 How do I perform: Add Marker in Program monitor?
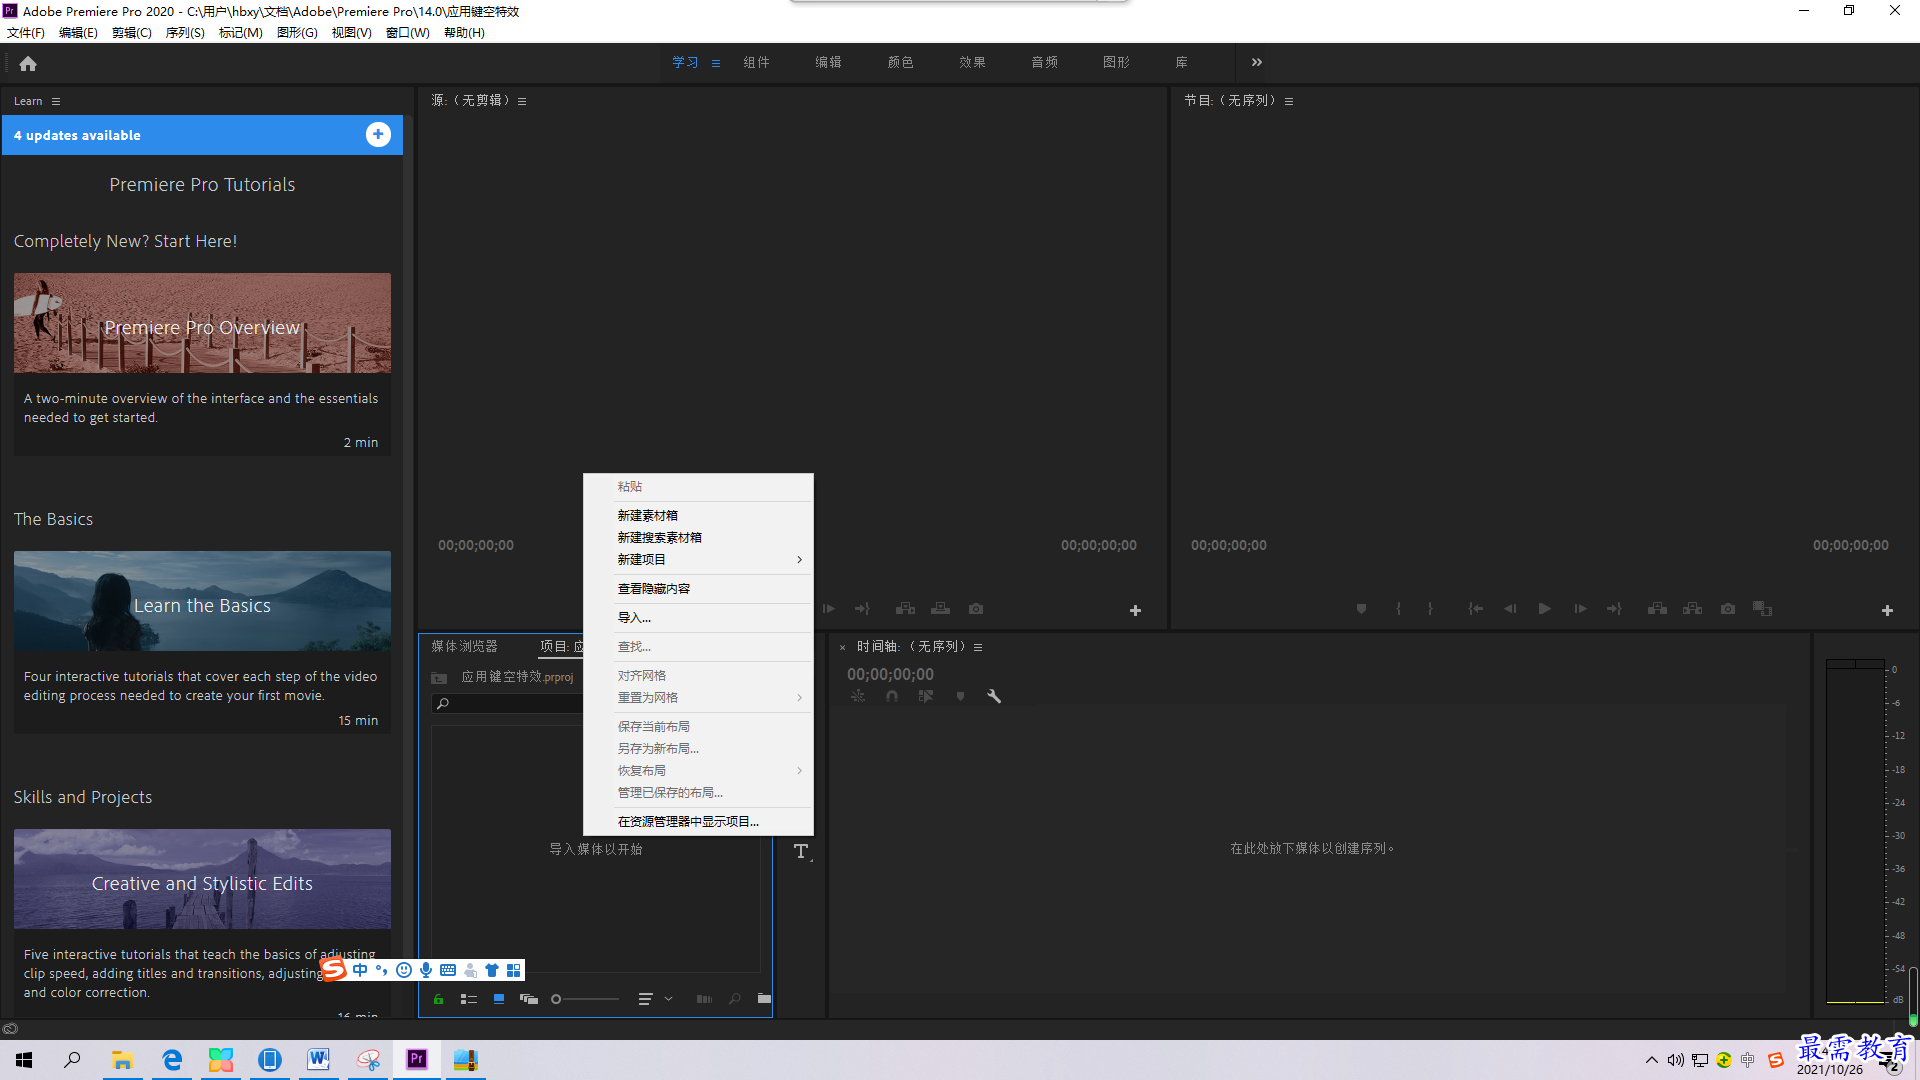tap(1361, 608)
